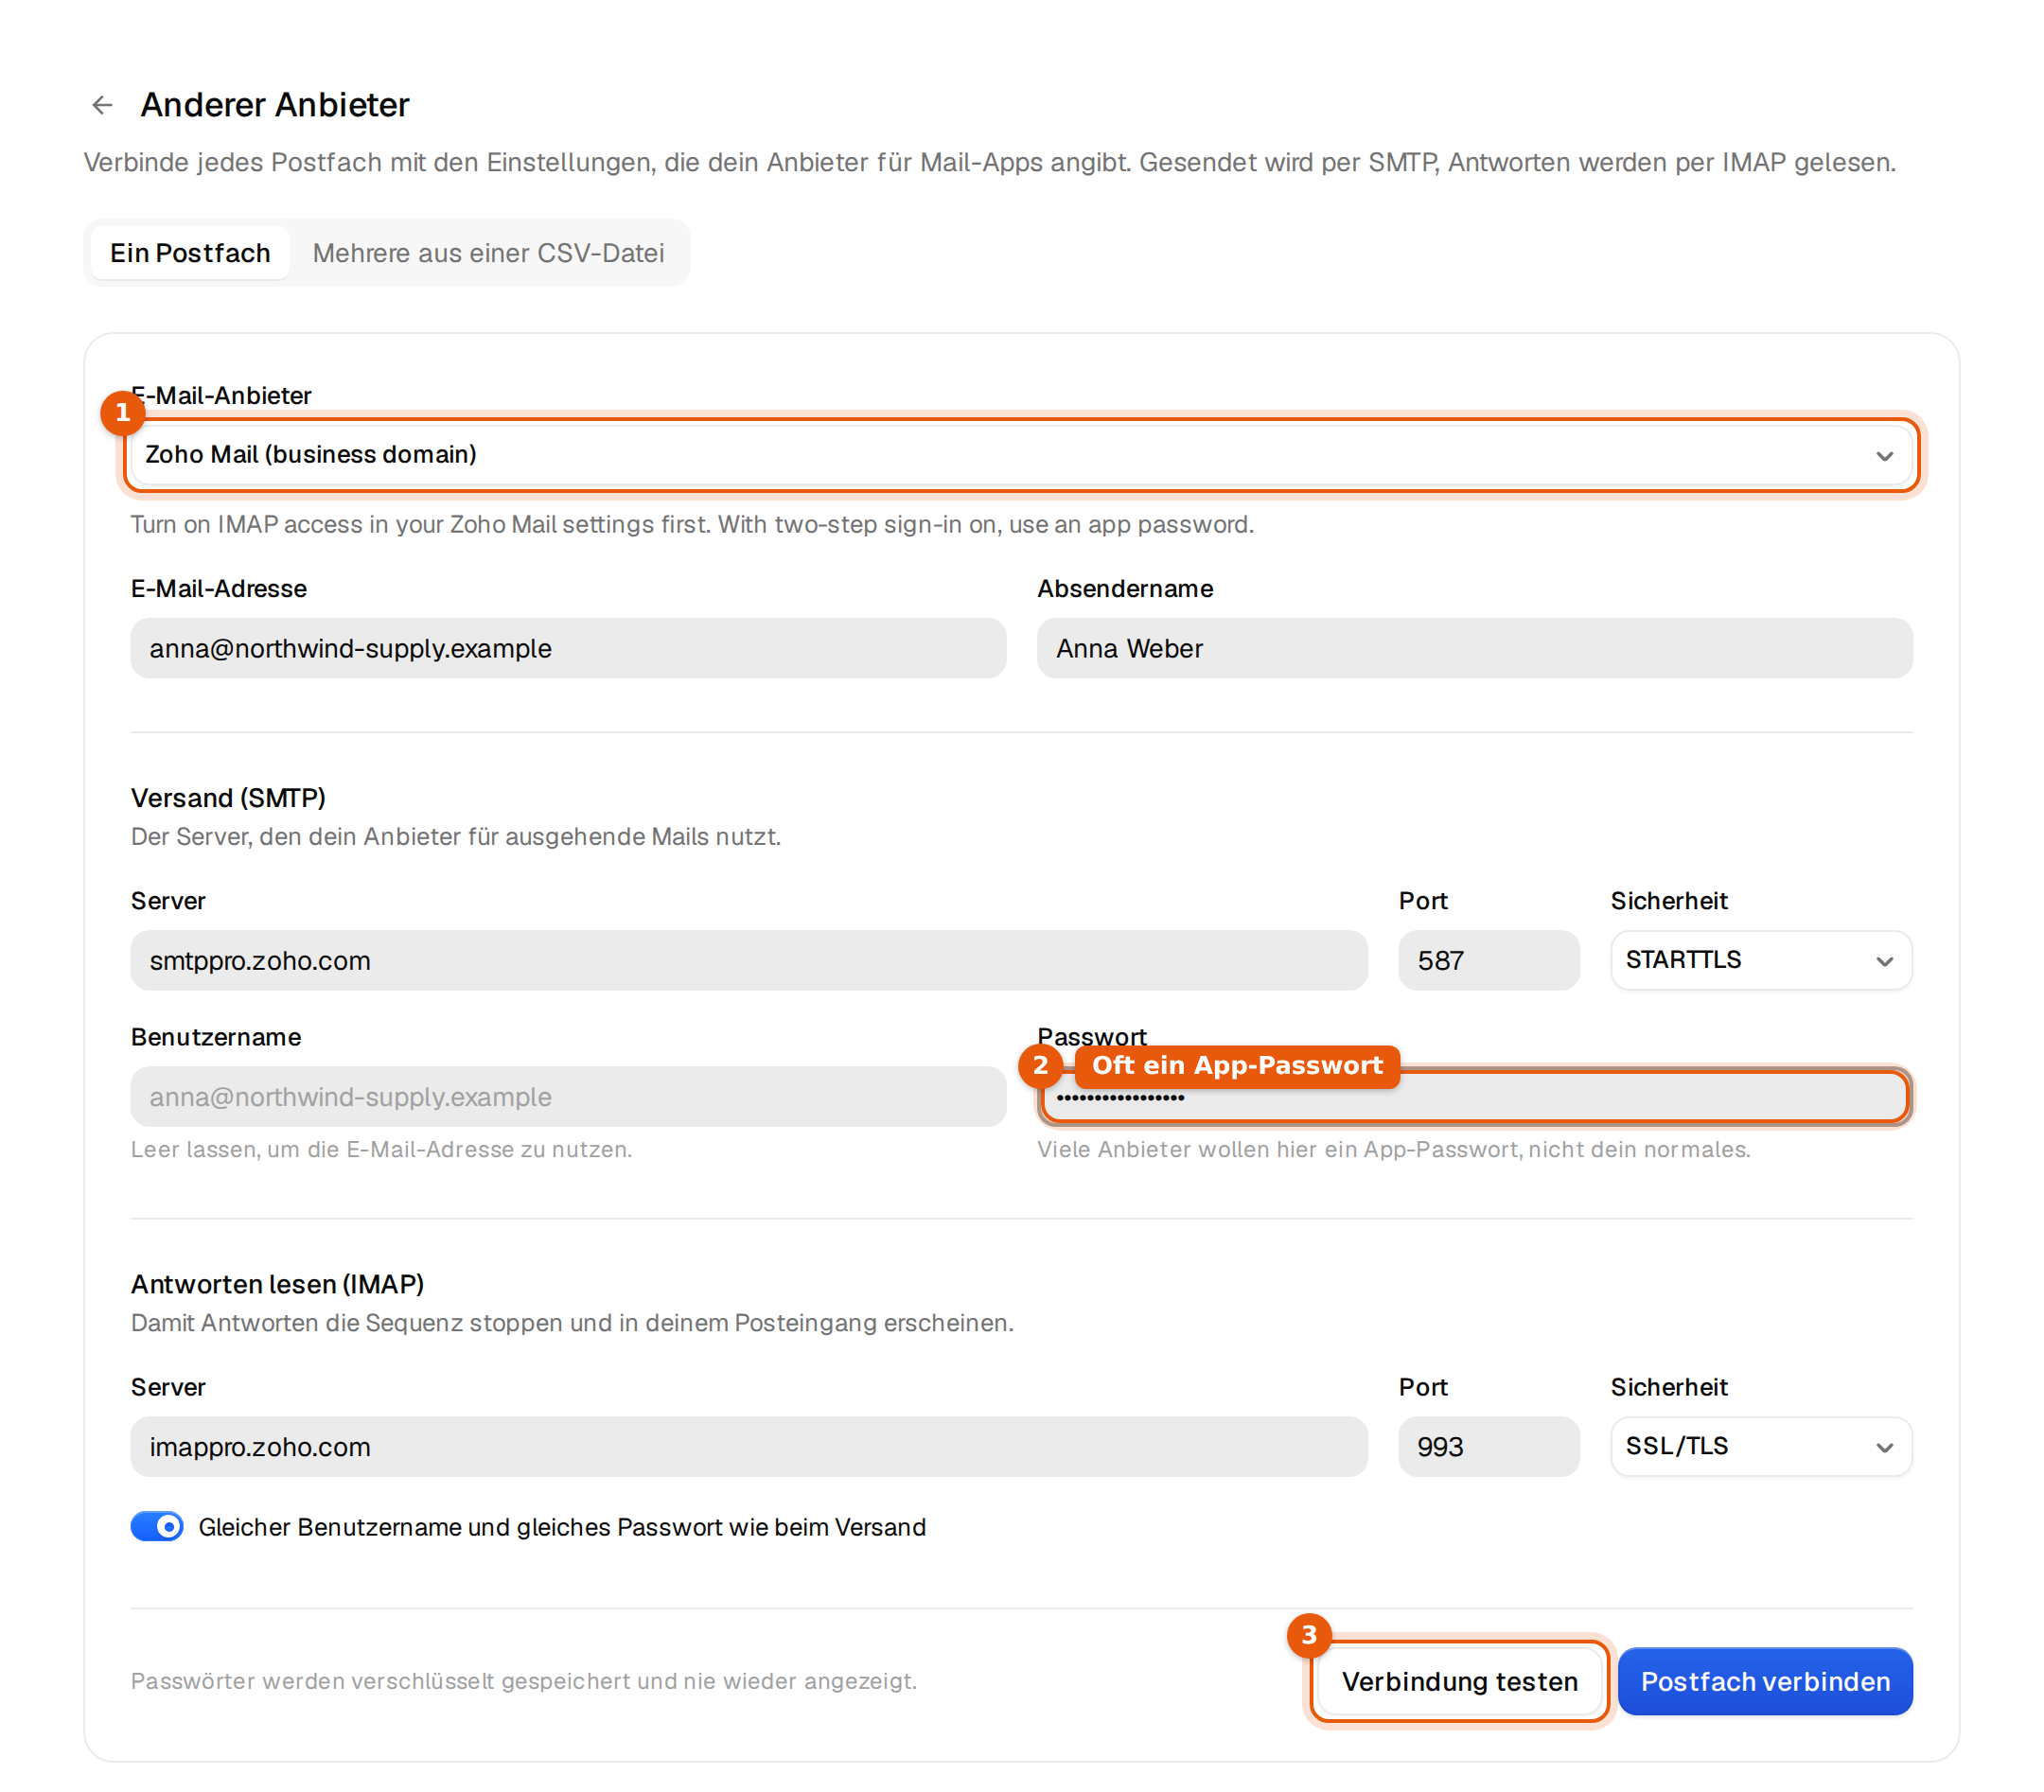Viewport: 2044px width, 1792px height.
Task: Click the 'Viele Anbieter wollen hier' hint text
Action: 1393,1149
